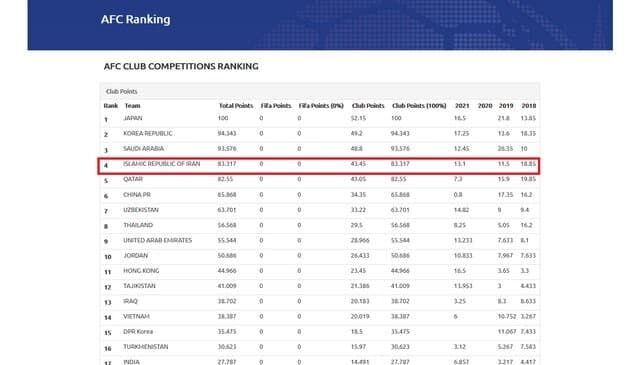Viewport: 640px width, 365px height.
Task: Click the 2018 column header
Action: coord(529,106)
